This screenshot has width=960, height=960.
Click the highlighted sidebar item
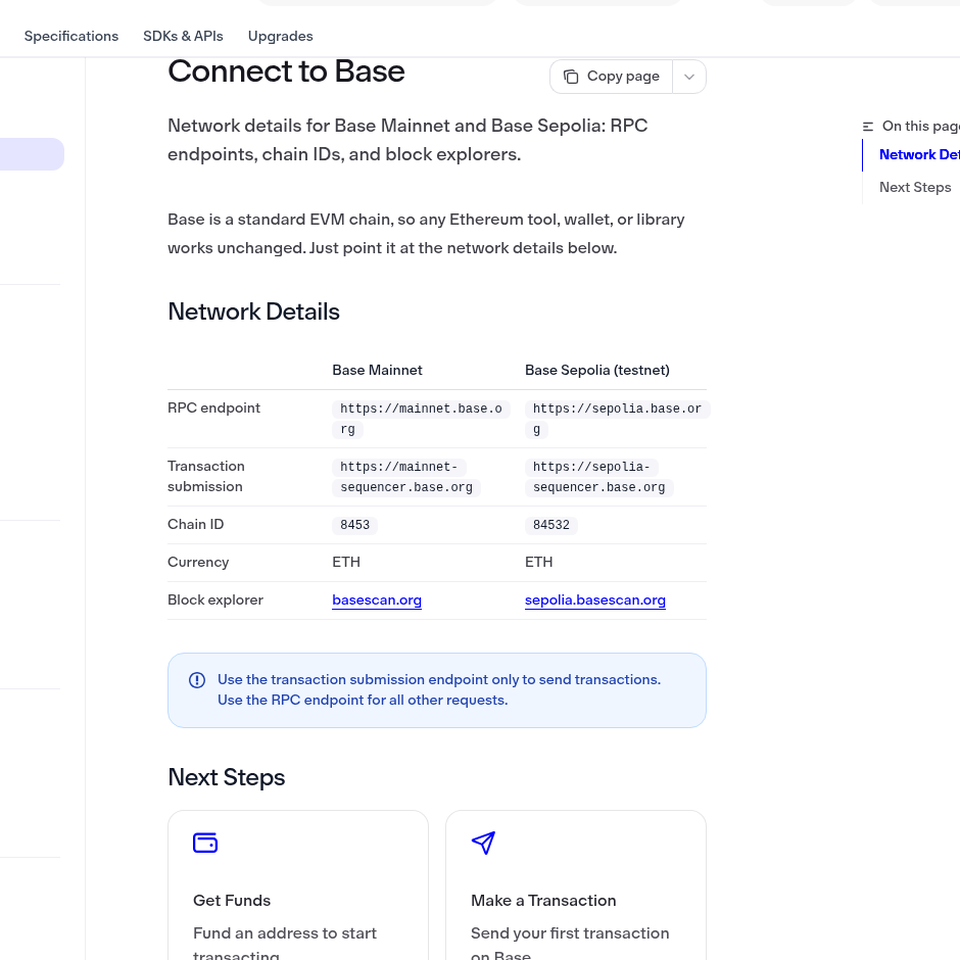pos(32,154)
